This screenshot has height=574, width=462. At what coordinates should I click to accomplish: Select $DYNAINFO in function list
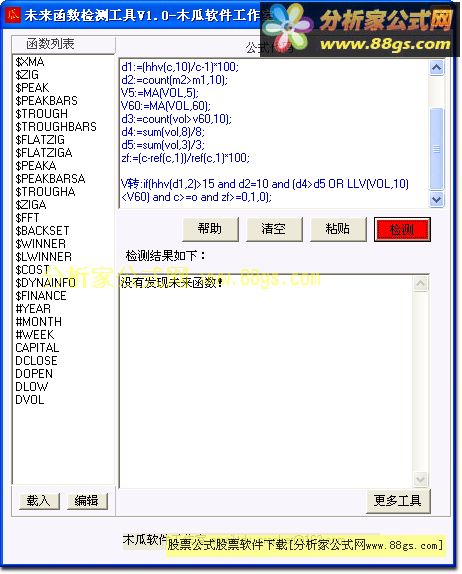(45, 283)
